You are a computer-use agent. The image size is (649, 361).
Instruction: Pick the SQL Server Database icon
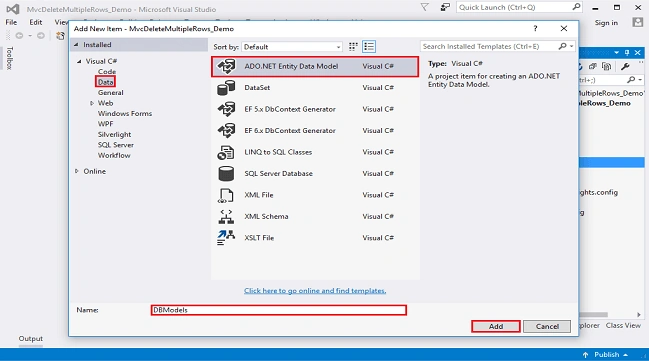click(x=226, y=174)
